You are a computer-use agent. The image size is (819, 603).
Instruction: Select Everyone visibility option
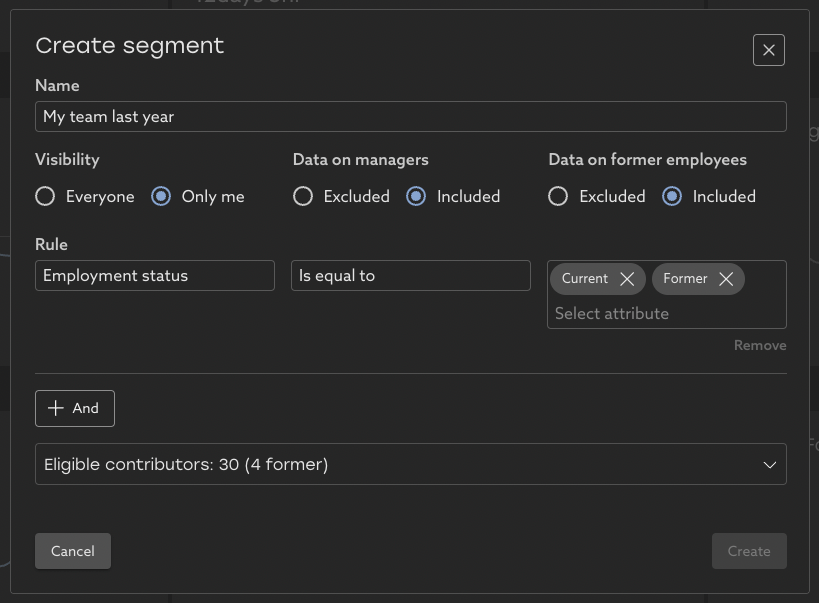coord(45,197)
